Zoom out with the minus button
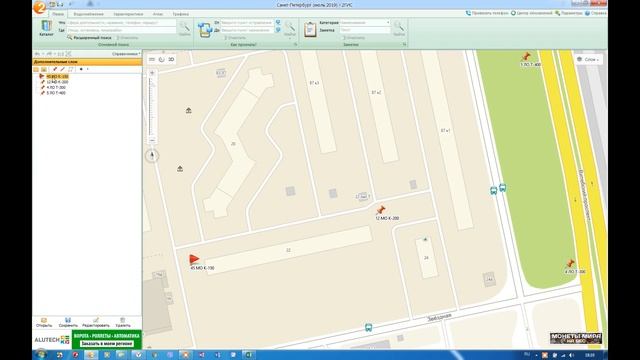Image resolution: width=640 pixels, height=360 pixels. point(152,140)
